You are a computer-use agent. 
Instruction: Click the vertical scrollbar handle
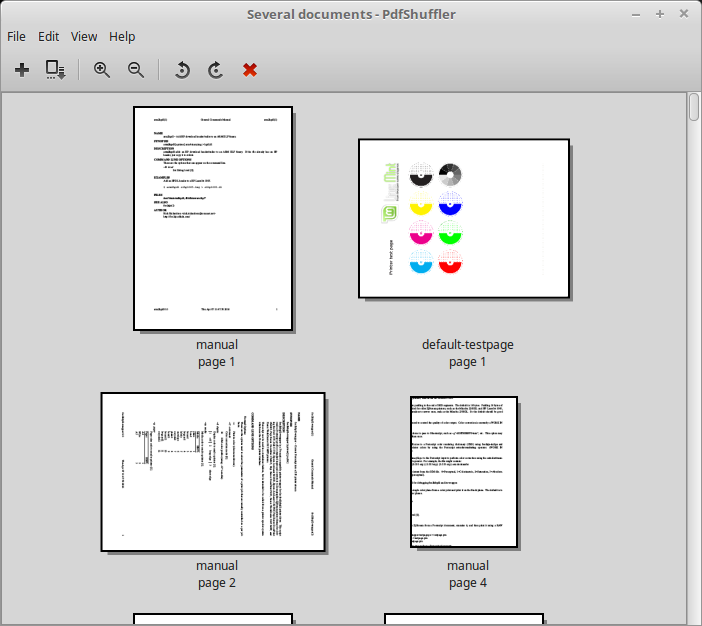pos(693,107)
